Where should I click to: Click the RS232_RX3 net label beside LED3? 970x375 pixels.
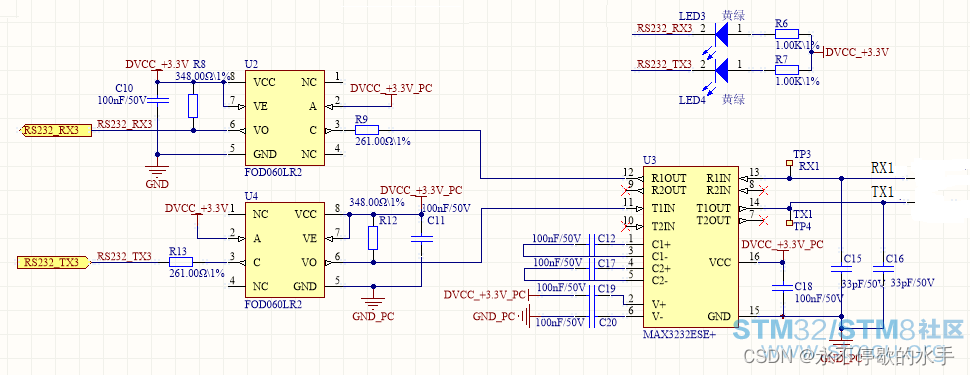[x=664, y=28]
